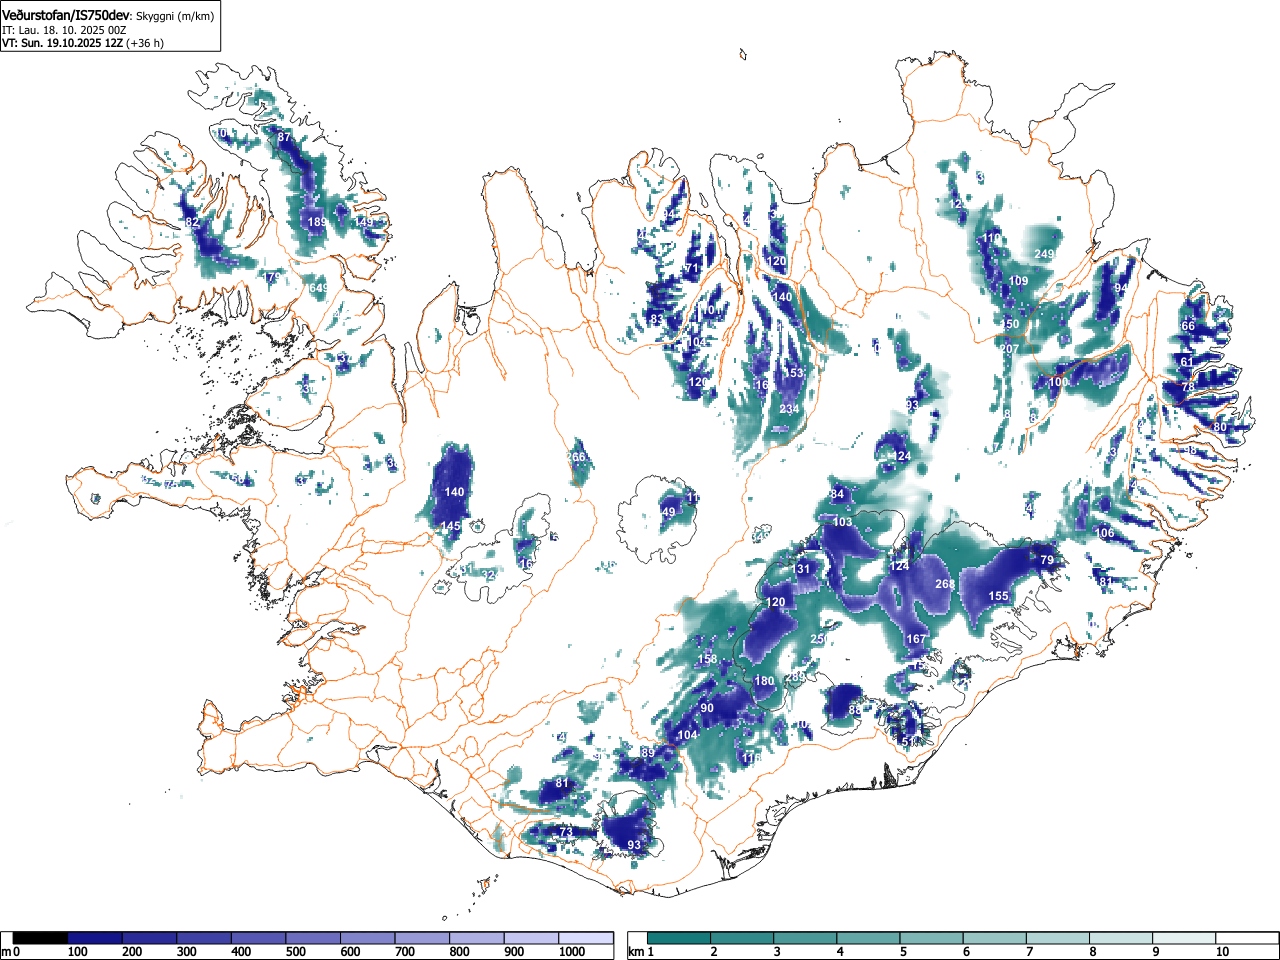Click the dark teal swatch between km 1 and 2
1280x960 pixels.
(x=679, y=938)
